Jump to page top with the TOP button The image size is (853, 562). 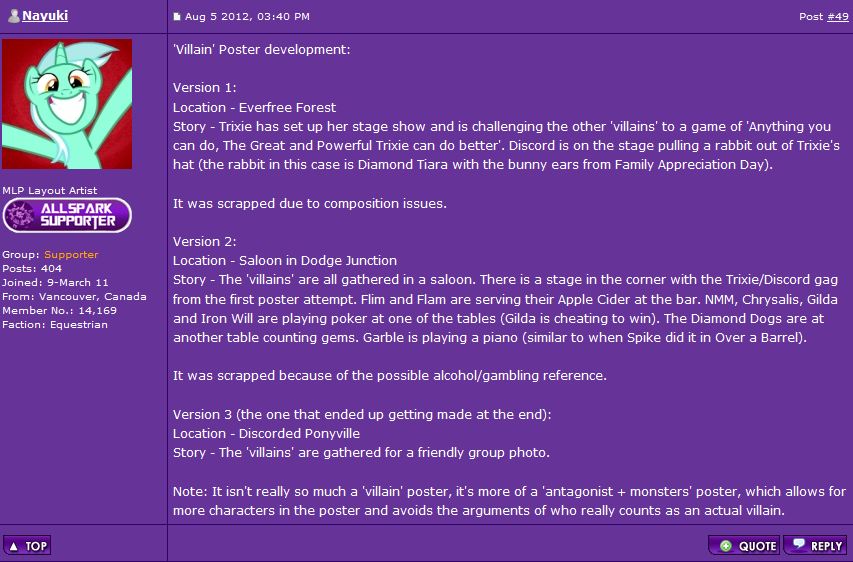[27, 546]
